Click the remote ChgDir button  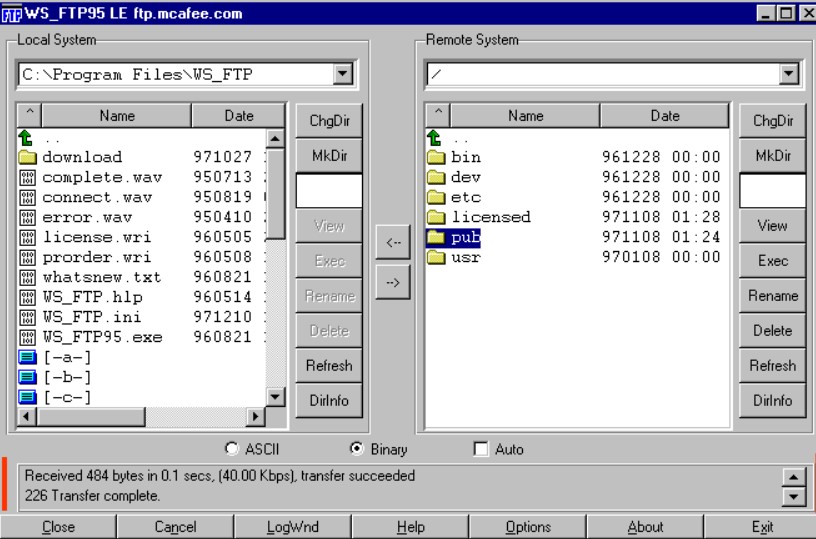772,121
